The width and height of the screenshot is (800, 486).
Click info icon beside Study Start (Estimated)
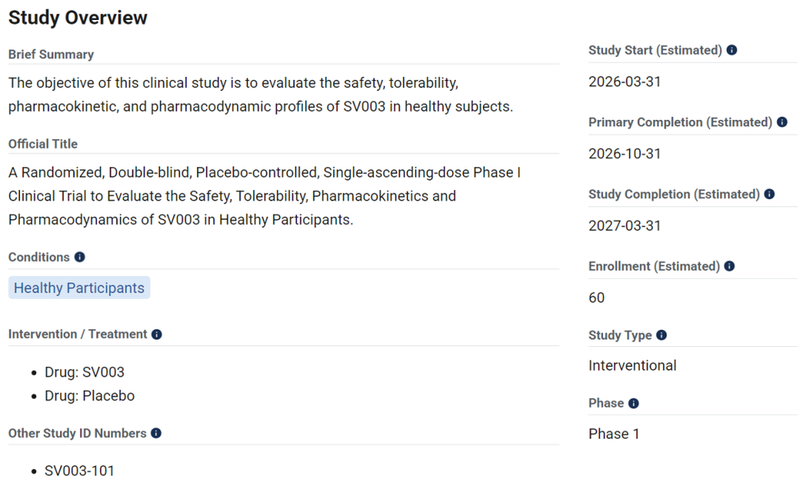[x=732, y=49]
